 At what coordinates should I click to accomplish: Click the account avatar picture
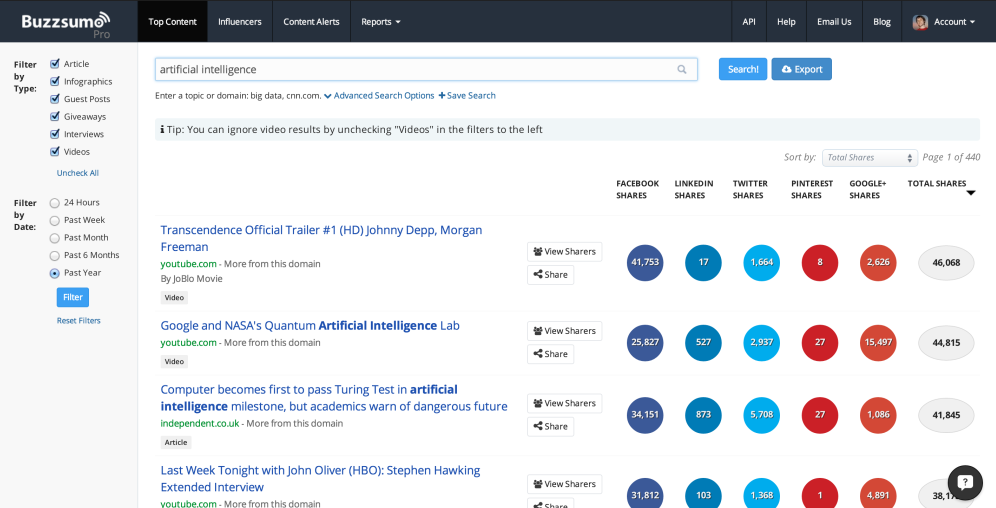920,22
